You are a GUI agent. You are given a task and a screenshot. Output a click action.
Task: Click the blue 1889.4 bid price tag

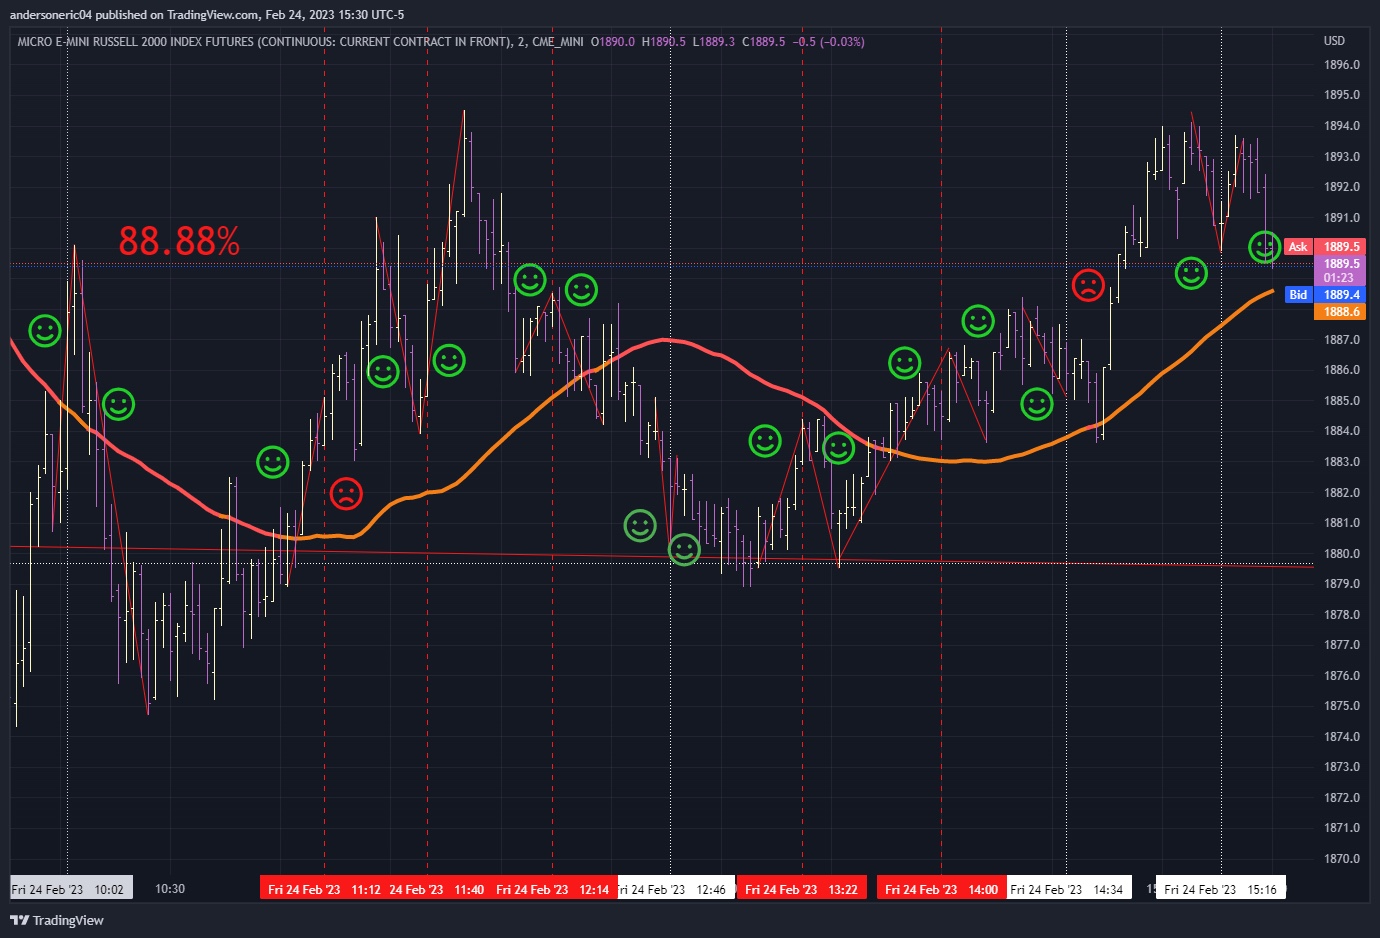[x=1340, y=295]
